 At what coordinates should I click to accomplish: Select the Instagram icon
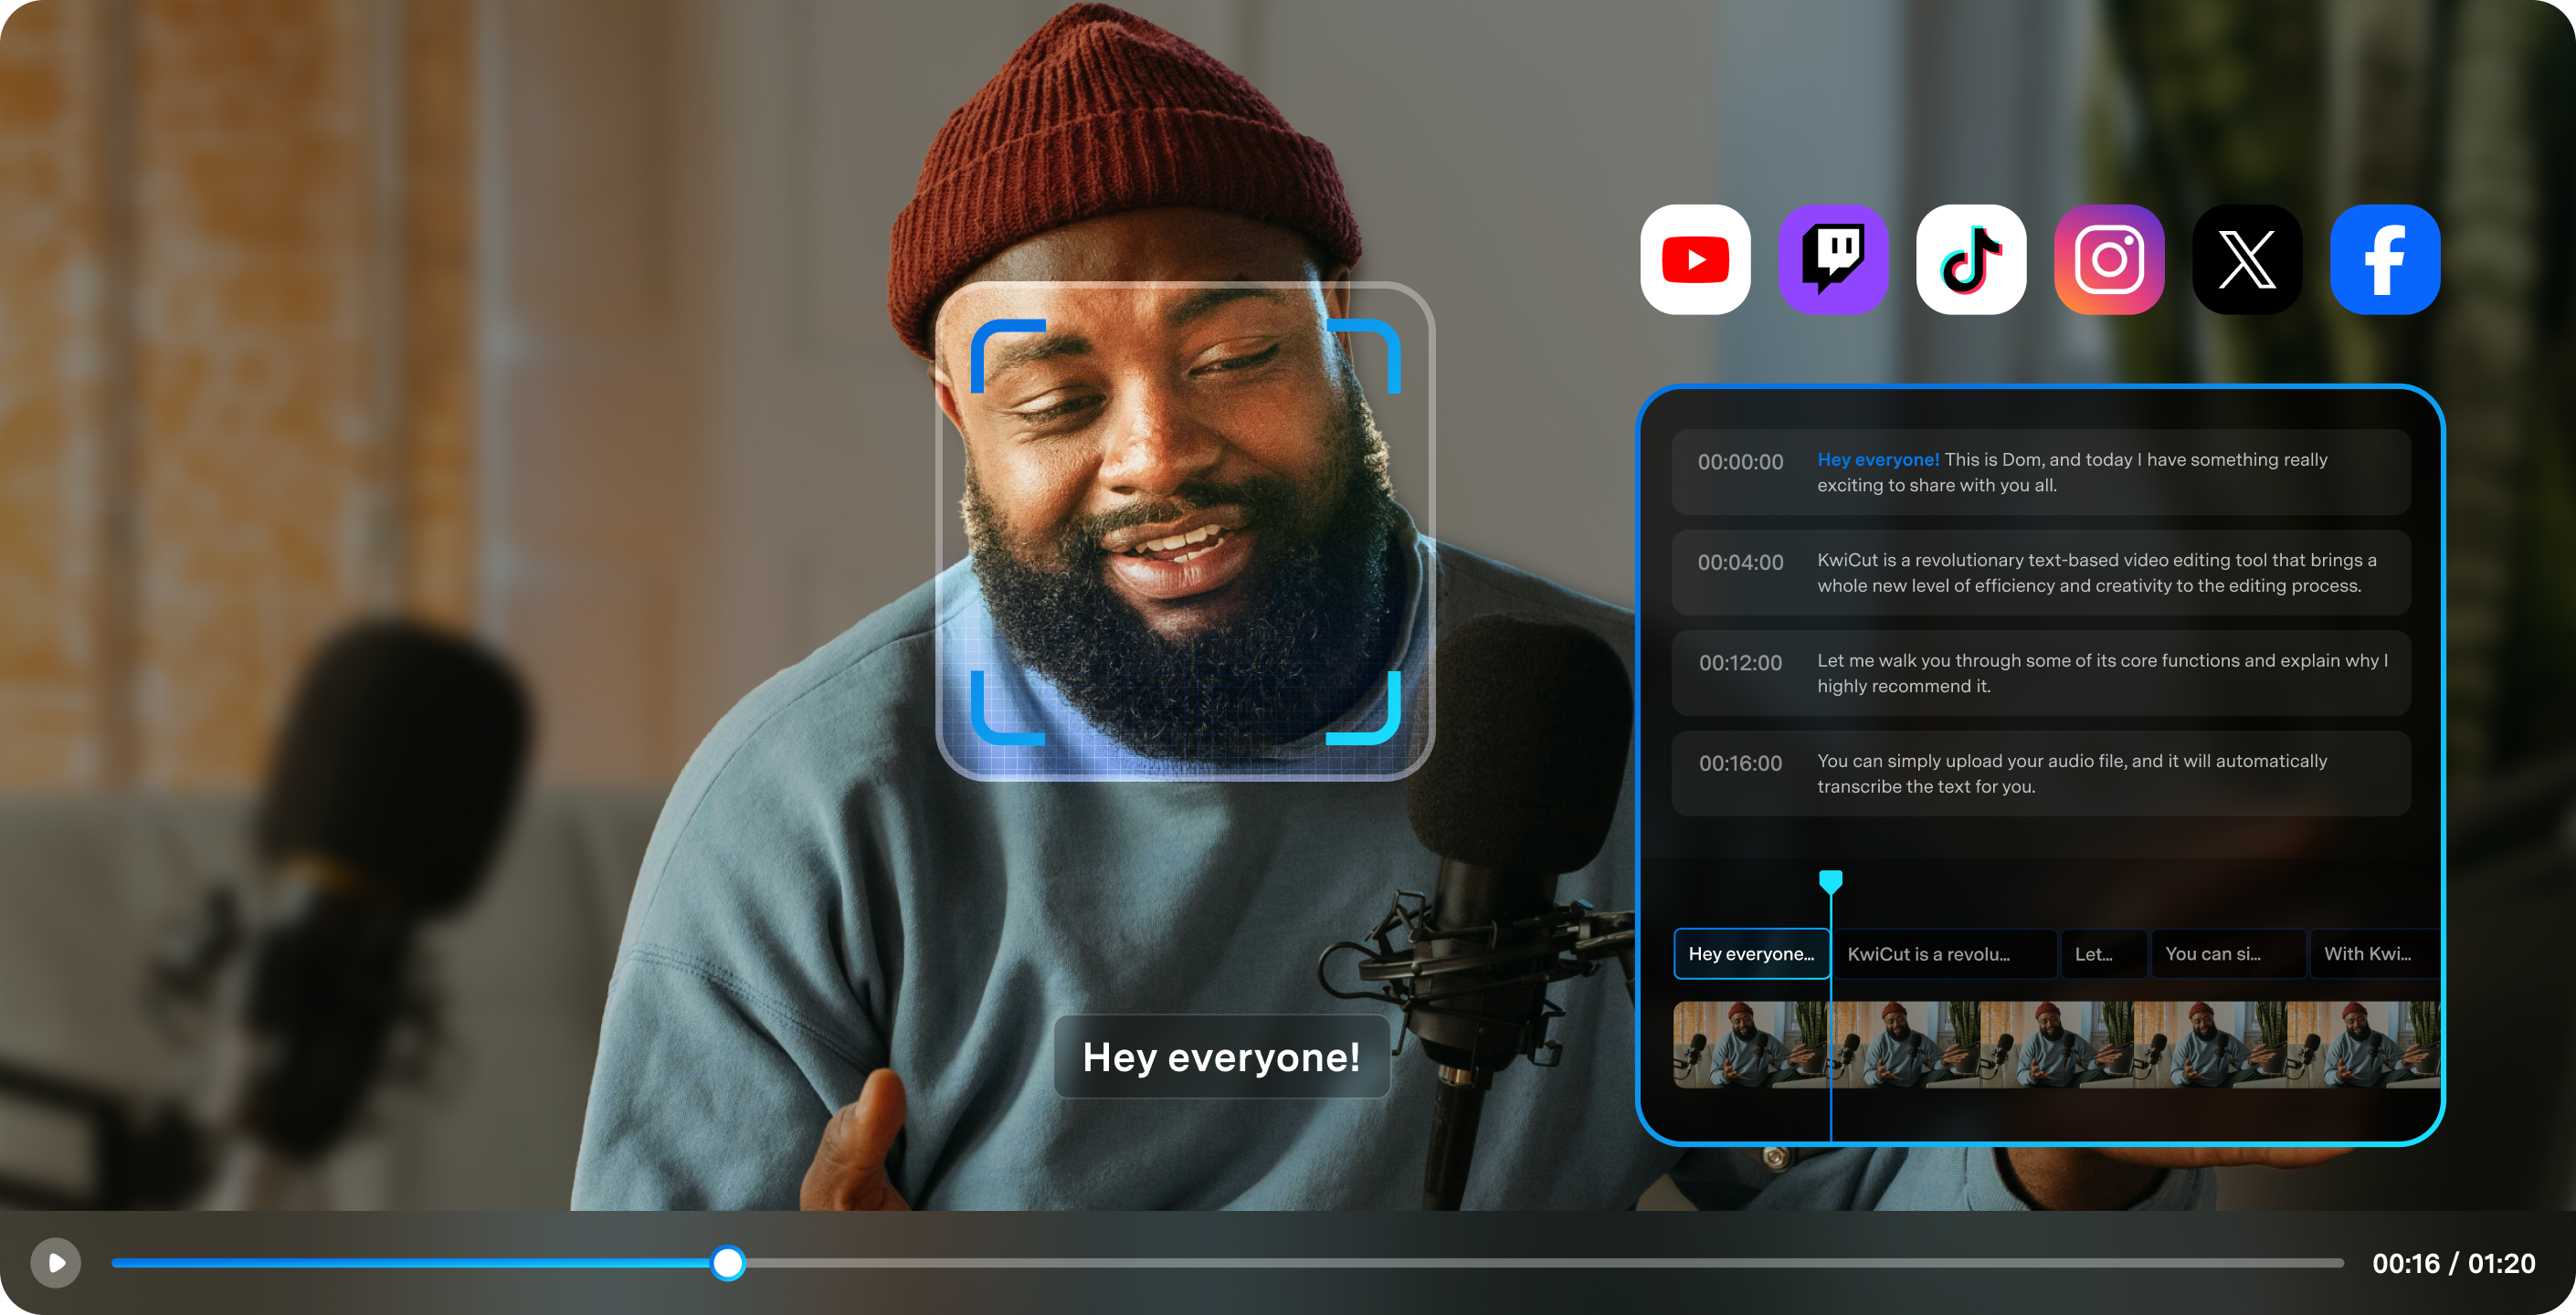coord(2109,260)
